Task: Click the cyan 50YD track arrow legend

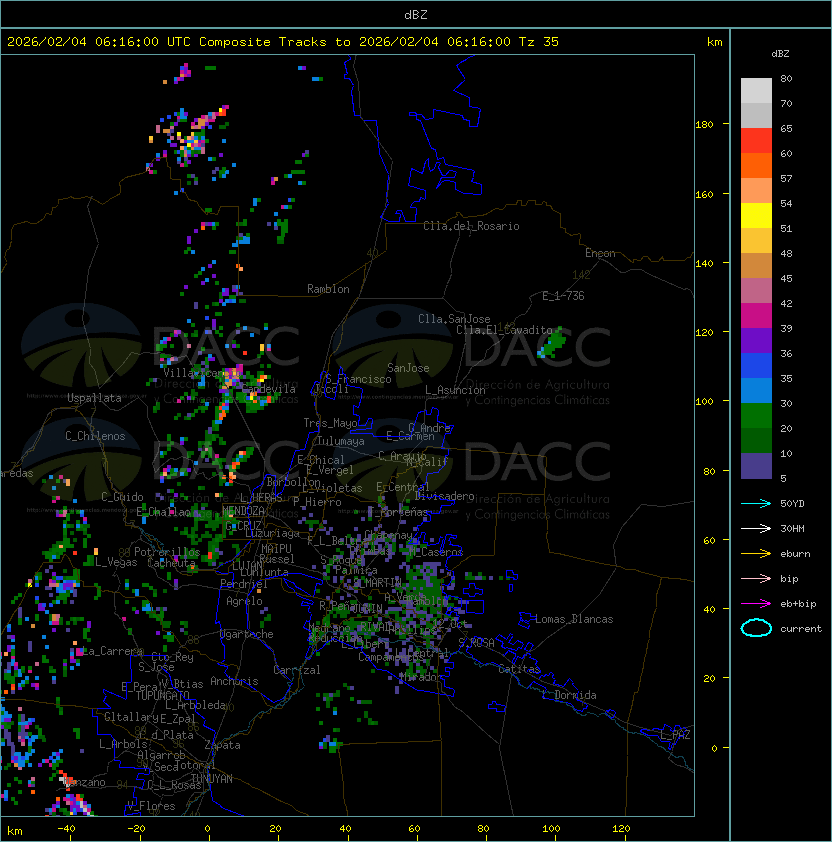Action: pos(756,503)
